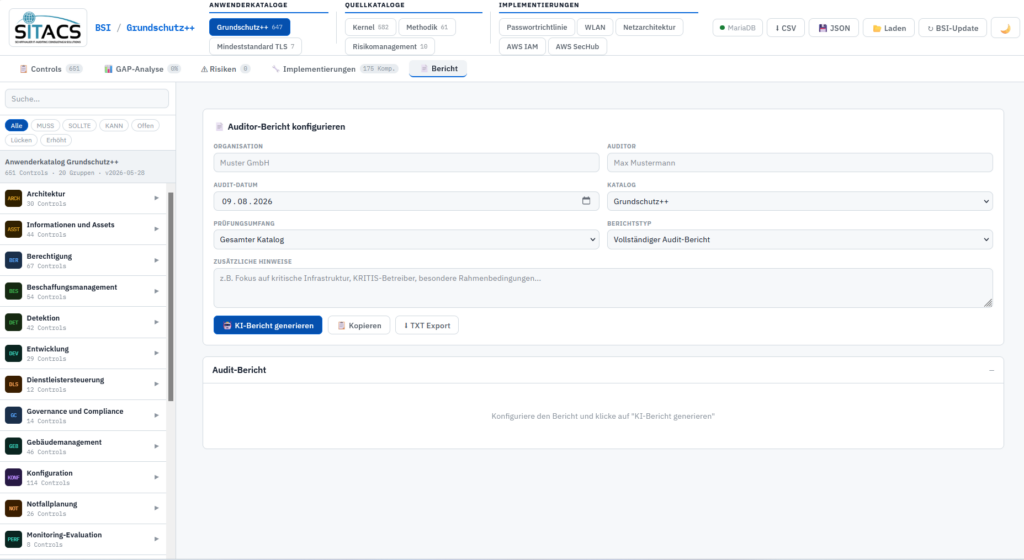Click the Laden button
Image resolution: width=1024 pixels, height=560 pixels.
coord(889,28)
